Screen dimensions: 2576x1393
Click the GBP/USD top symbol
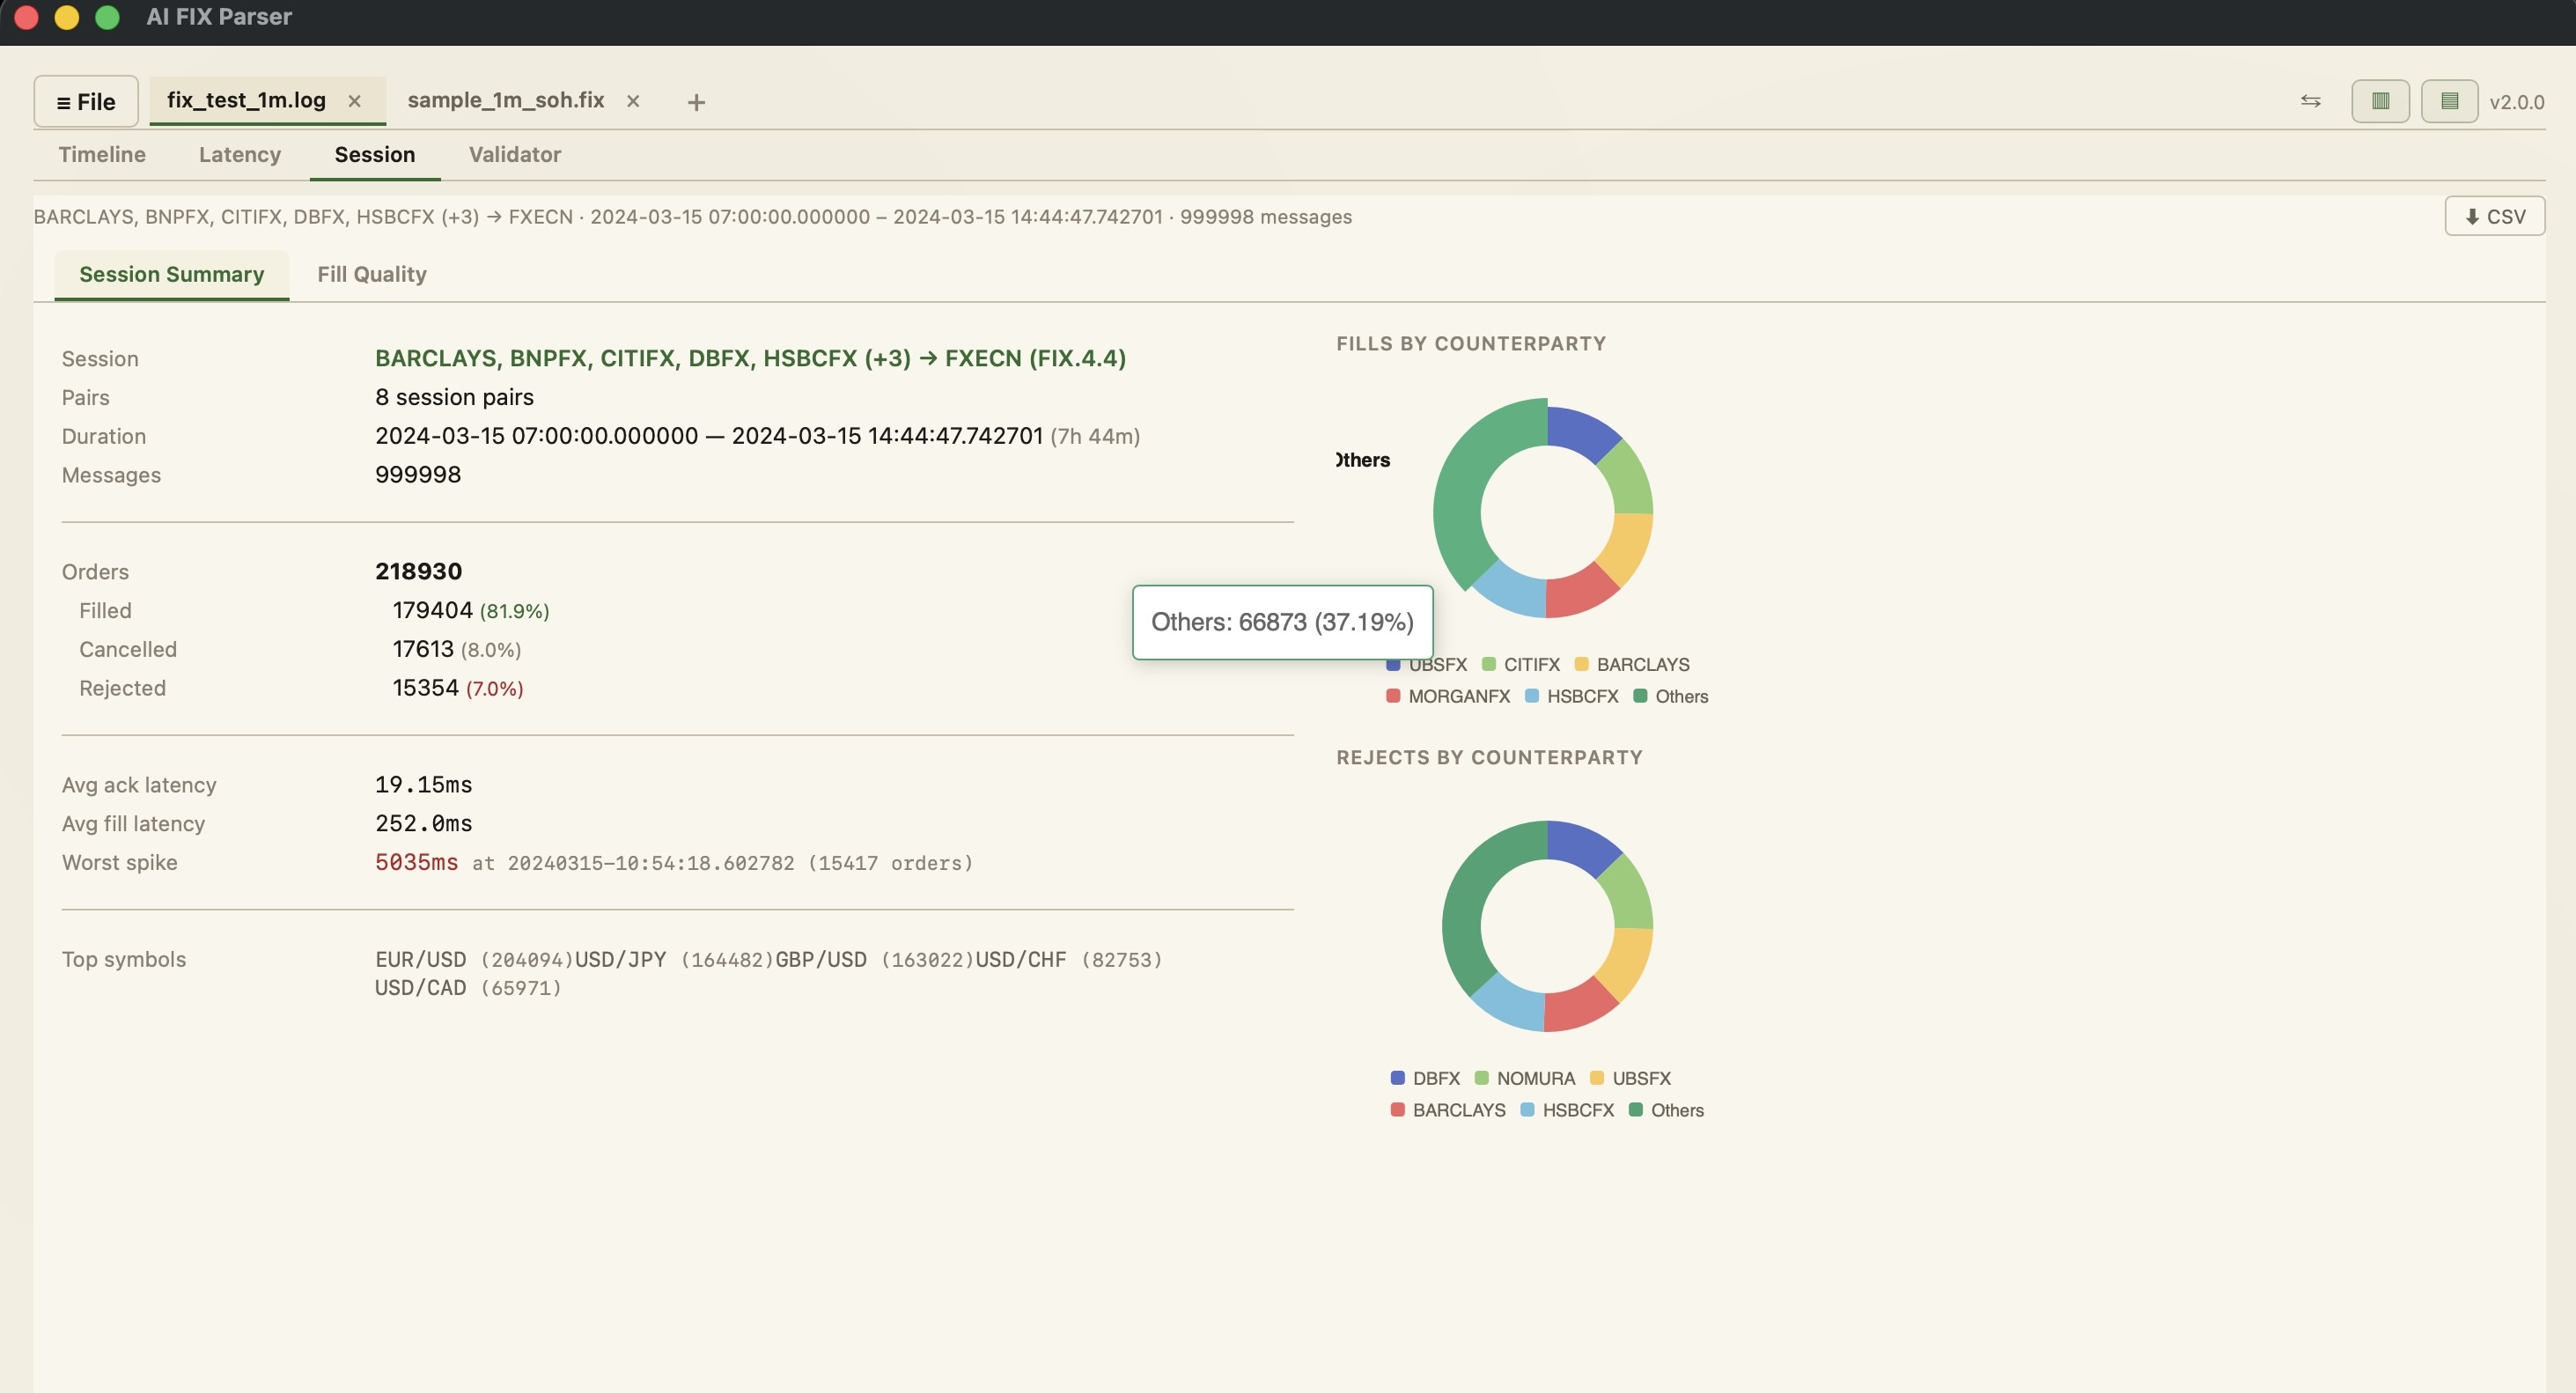[821, 959]
